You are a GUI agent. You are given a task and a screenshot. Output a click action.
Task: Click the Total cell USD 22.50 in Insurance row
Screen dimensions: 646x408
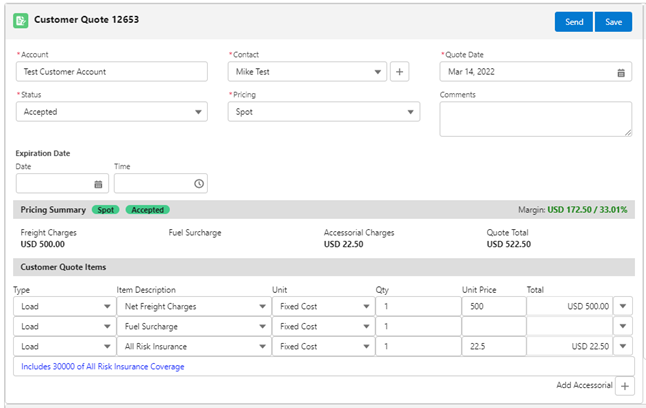pos(569,346)
